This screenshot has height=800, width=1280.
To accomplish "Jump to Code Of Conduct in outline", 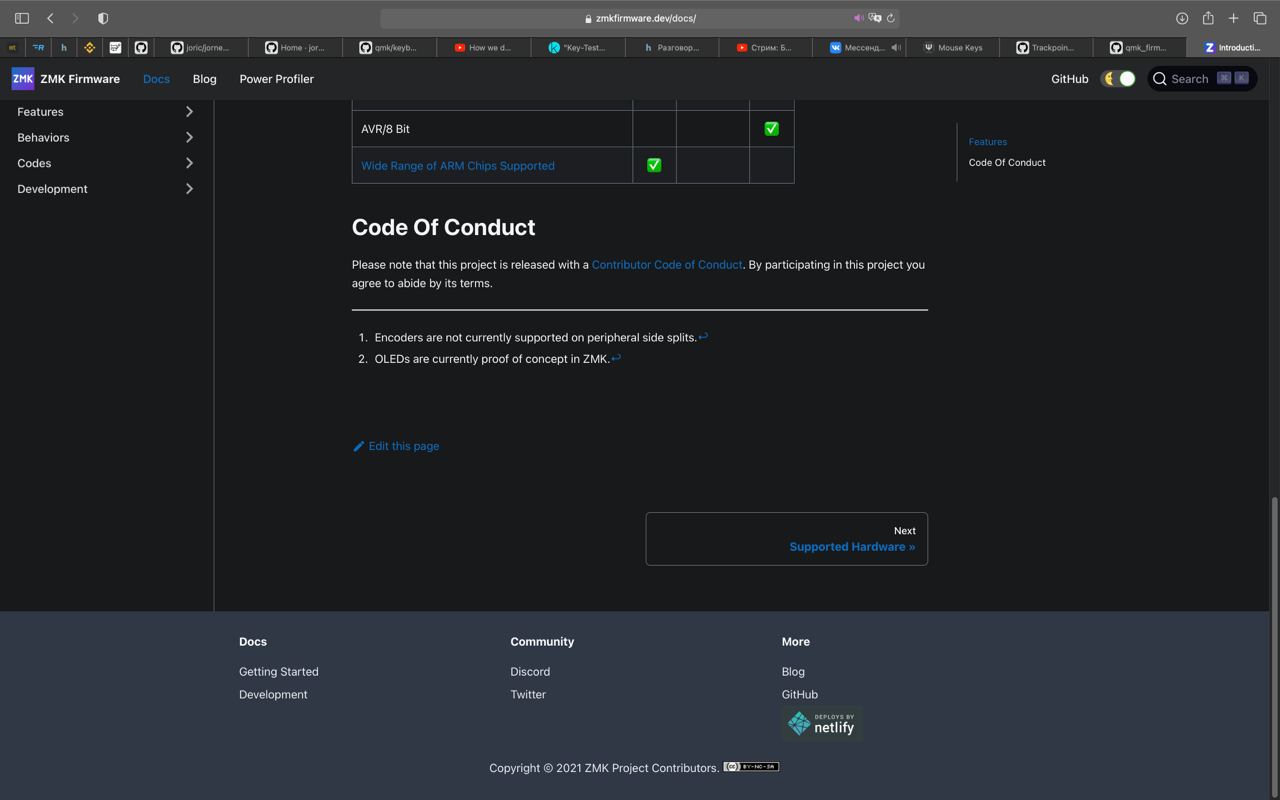I will pos(1007,162).
